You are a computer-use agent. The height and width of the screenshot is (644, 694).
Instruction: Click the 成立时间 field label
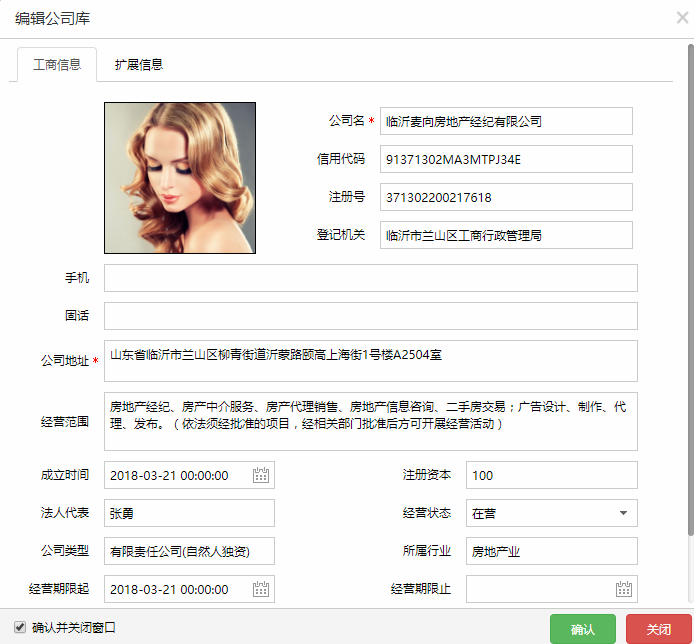pyautogui.click(x=65, y=474)
